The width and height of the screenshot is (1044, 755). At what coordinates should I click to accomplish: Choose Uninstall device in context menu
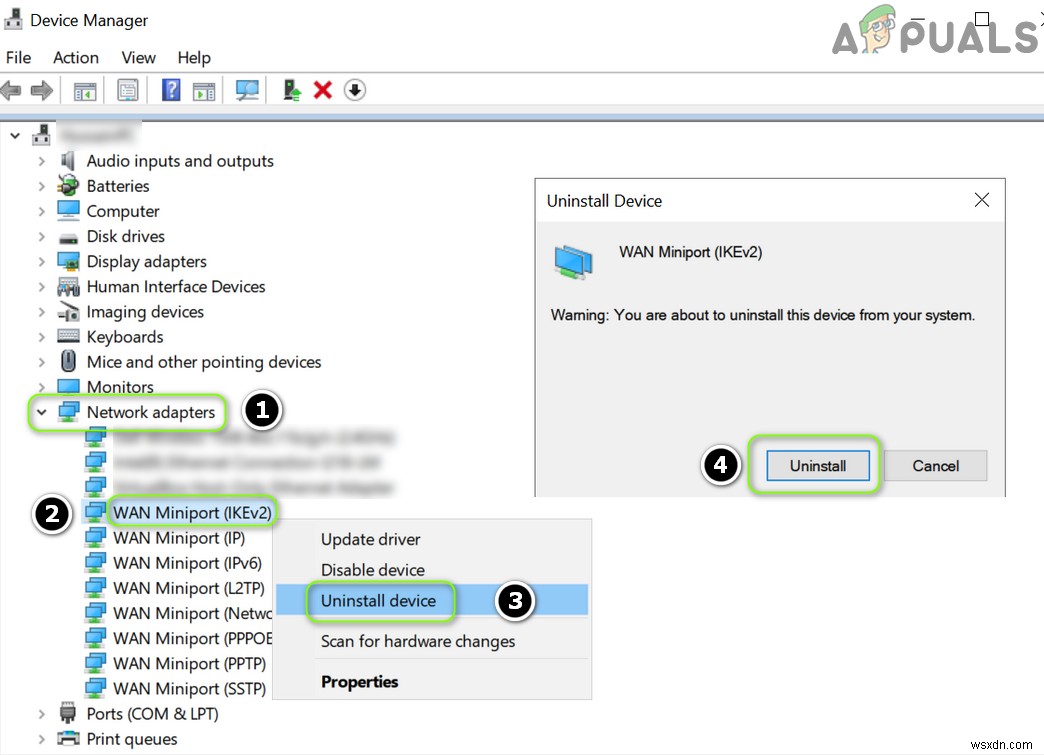click(432, 601)
